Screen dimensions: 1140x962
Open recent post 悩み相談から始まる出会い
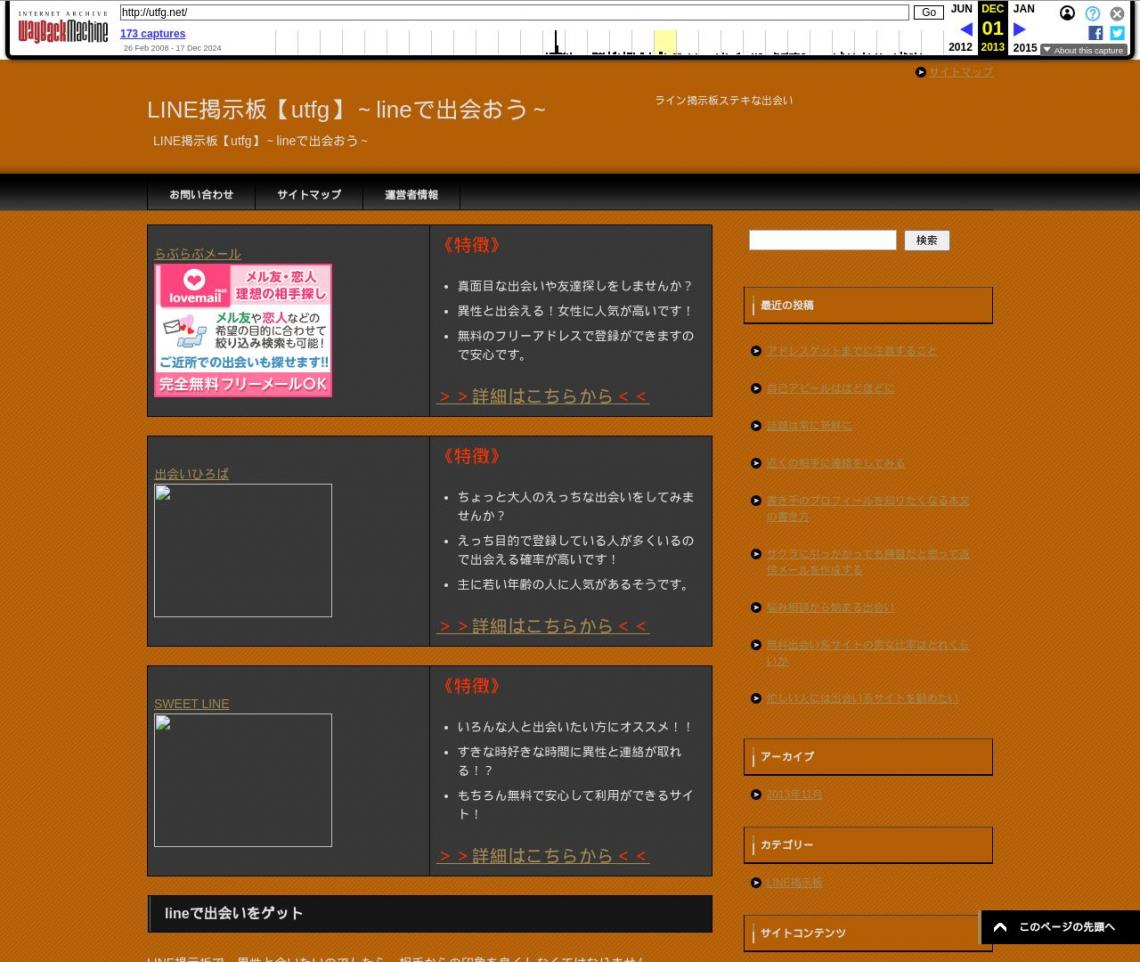830,607
